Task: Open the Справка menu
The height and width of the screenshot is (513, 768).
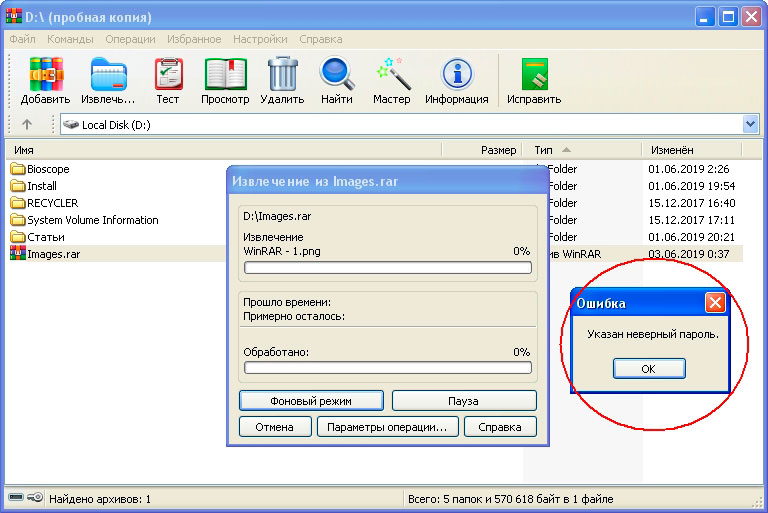Action: (321, 39)
